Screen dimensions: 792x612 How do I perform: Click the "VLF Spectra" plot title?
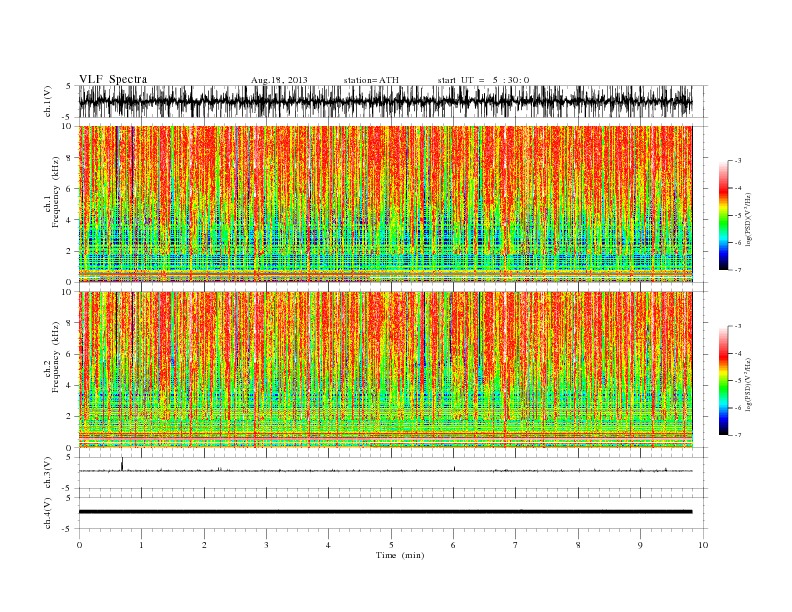point(113,79)
